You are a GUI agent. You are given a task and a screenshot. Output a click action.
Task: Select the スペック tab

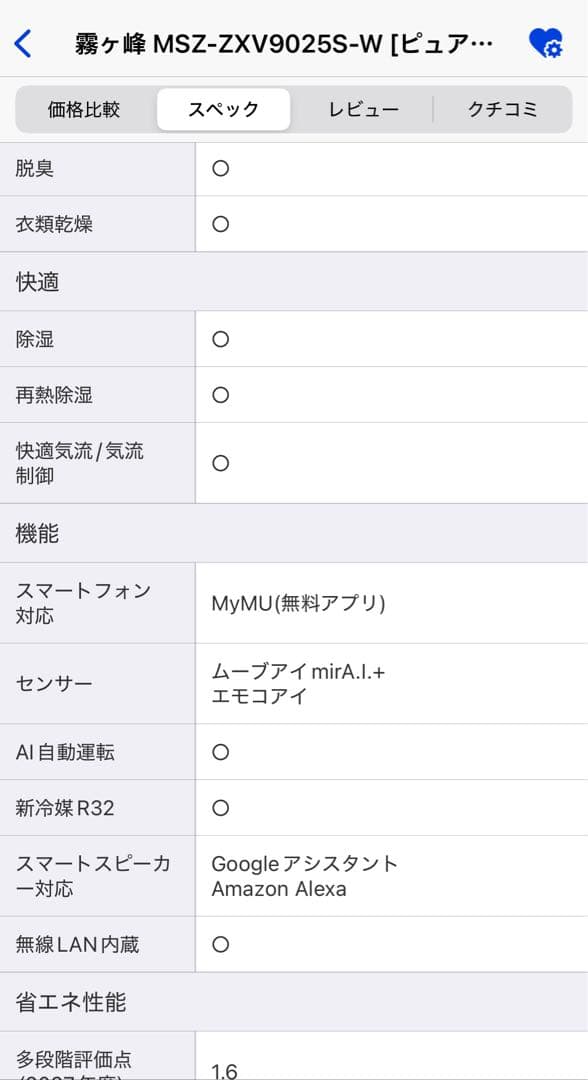[x=222, y=109]
